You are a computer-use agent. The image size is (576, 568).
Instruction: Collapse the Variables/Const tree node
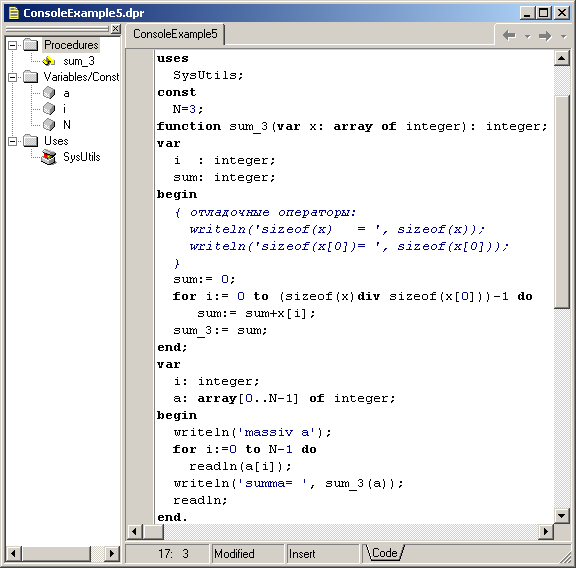point(12,77)
